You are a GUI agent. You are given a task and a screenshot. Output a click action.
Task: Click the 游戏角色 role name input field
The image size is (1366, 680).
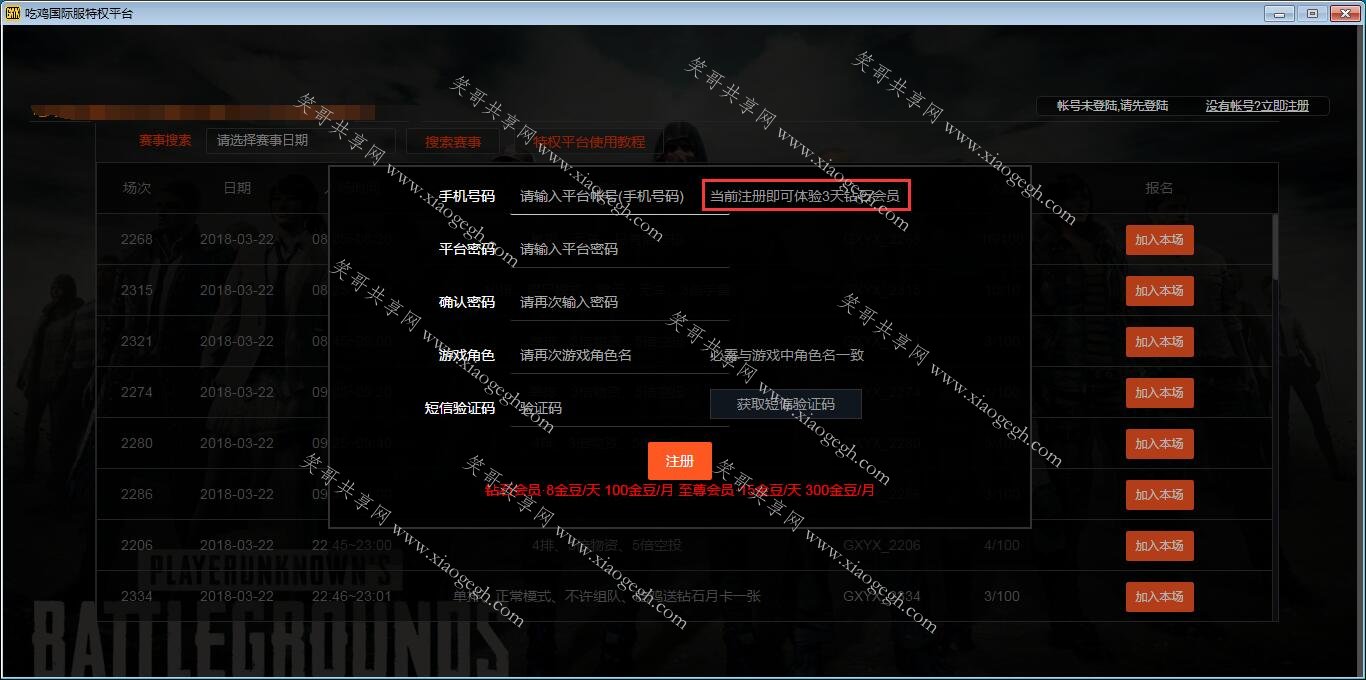click(620, 355)
